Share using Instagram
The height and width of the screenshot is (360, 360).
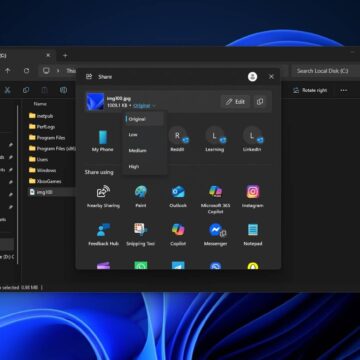click(253, 197)
